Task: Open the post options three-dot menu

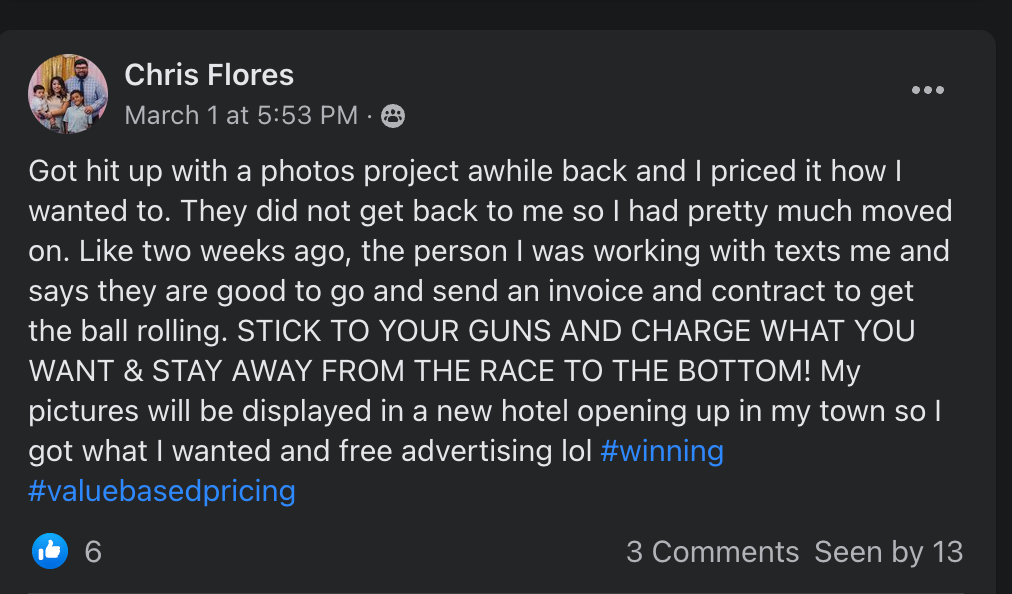Action: click(x=927, y=90)
